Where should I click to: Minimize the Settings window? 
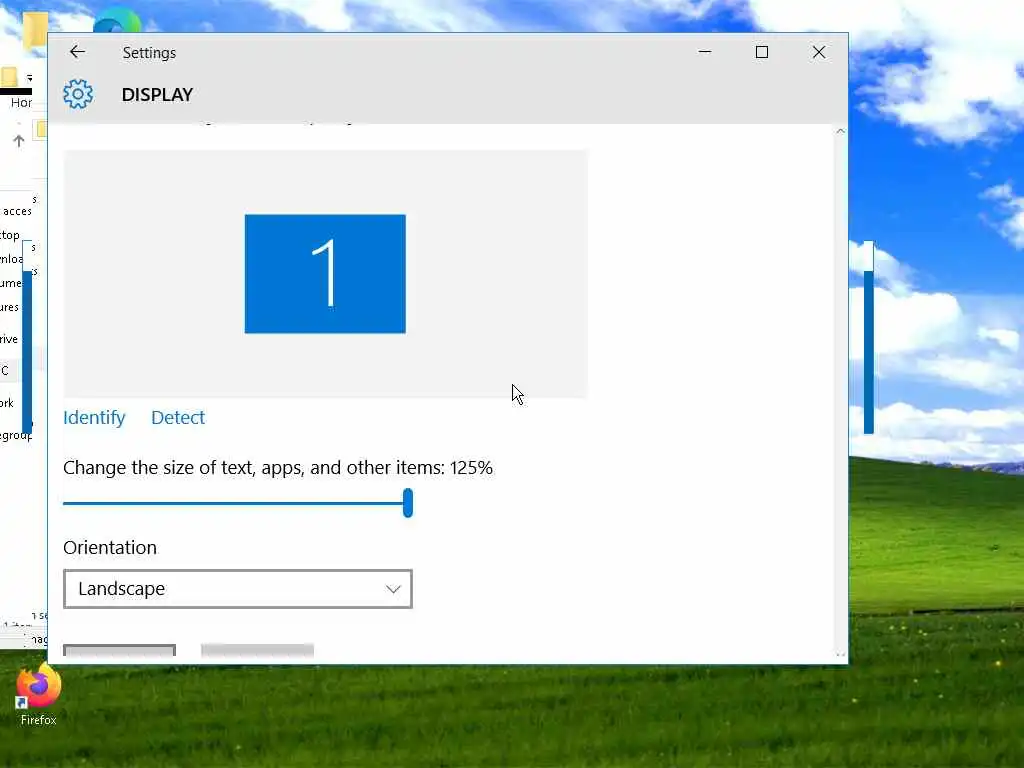coord(705,52)
